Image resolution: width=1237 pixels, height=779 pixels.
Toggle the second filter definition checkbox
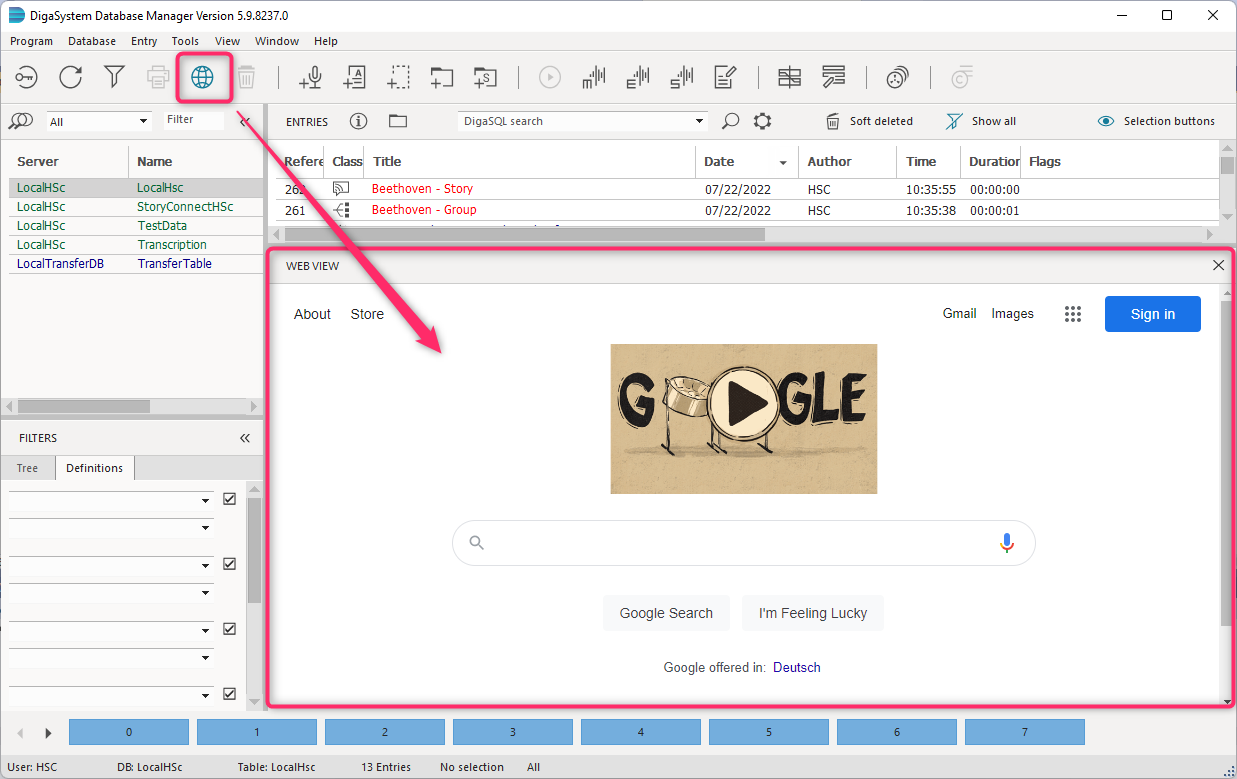(230, 564)
